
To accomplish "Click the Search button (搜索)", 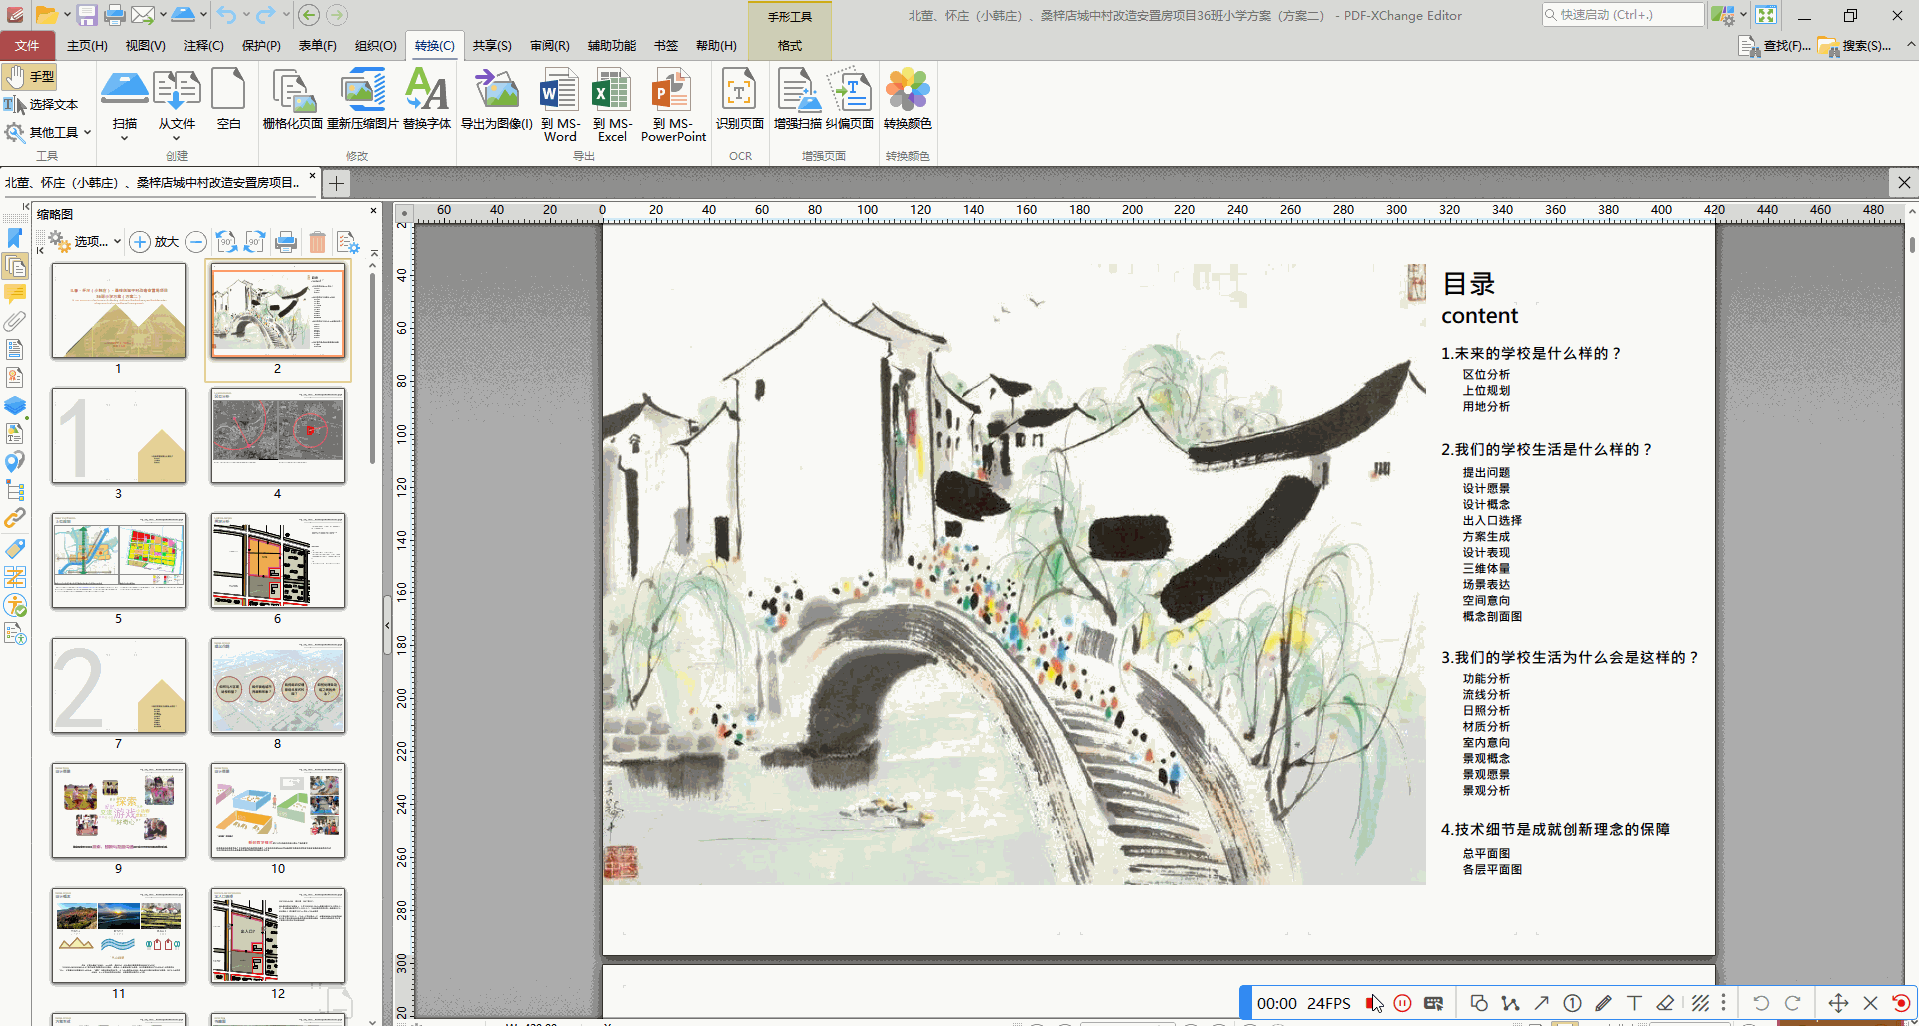I will point(1855,46).
